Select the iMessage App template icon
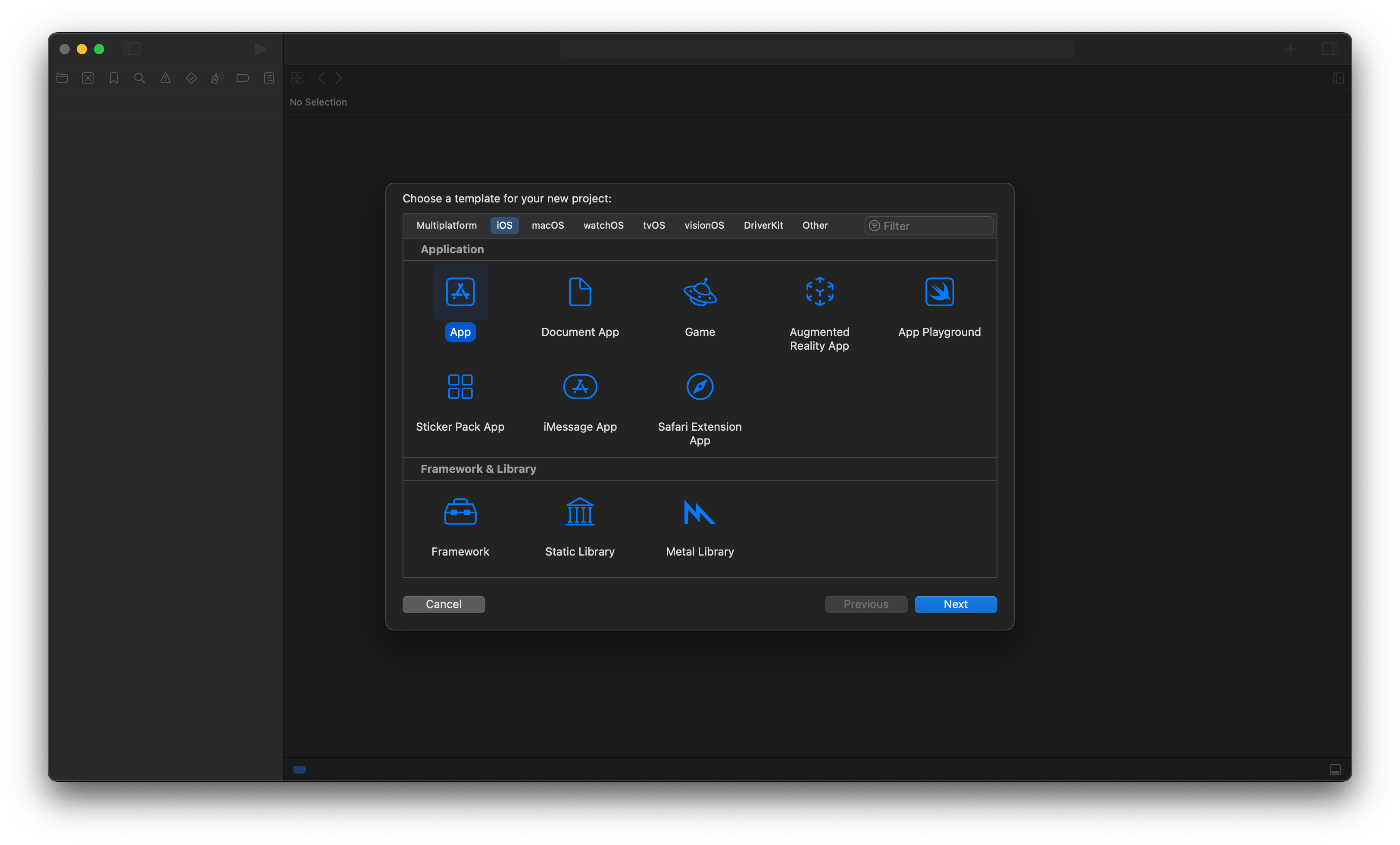Viewport: 1400px width, 845px height. [x=580, y=387]
